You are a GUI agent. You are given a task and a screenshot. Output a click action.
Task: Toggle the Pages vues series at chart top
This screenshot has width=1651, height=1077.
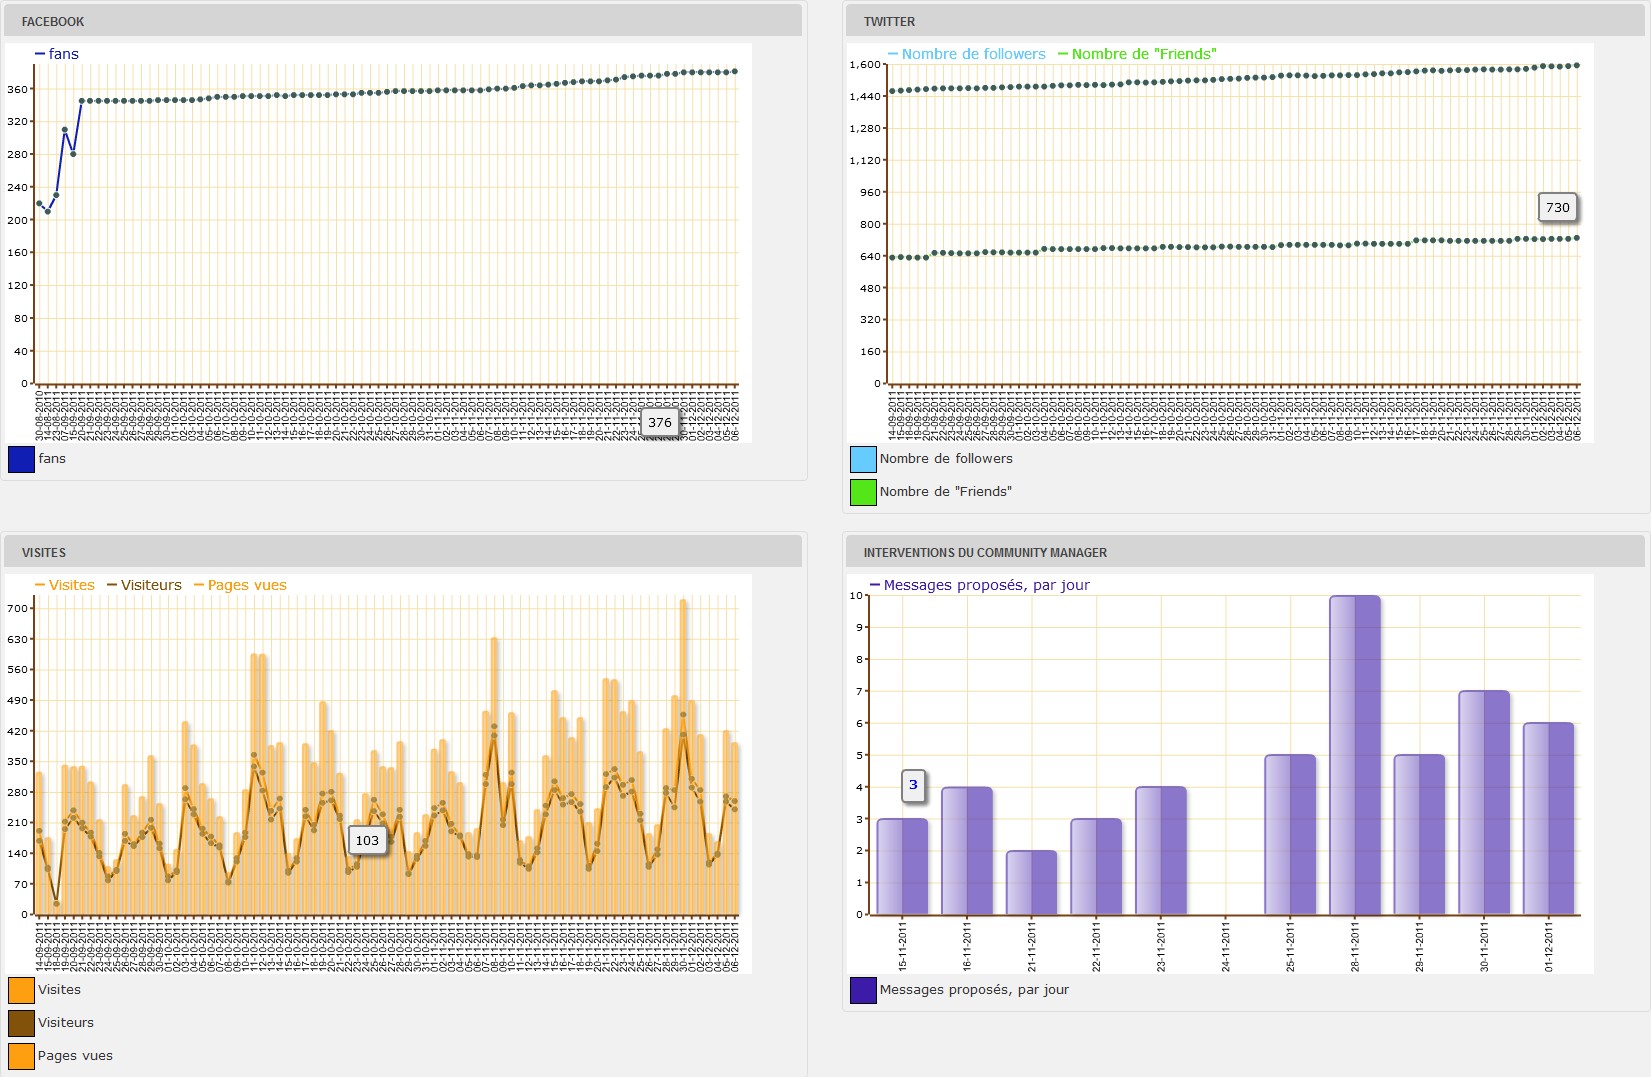pos(240,585)
